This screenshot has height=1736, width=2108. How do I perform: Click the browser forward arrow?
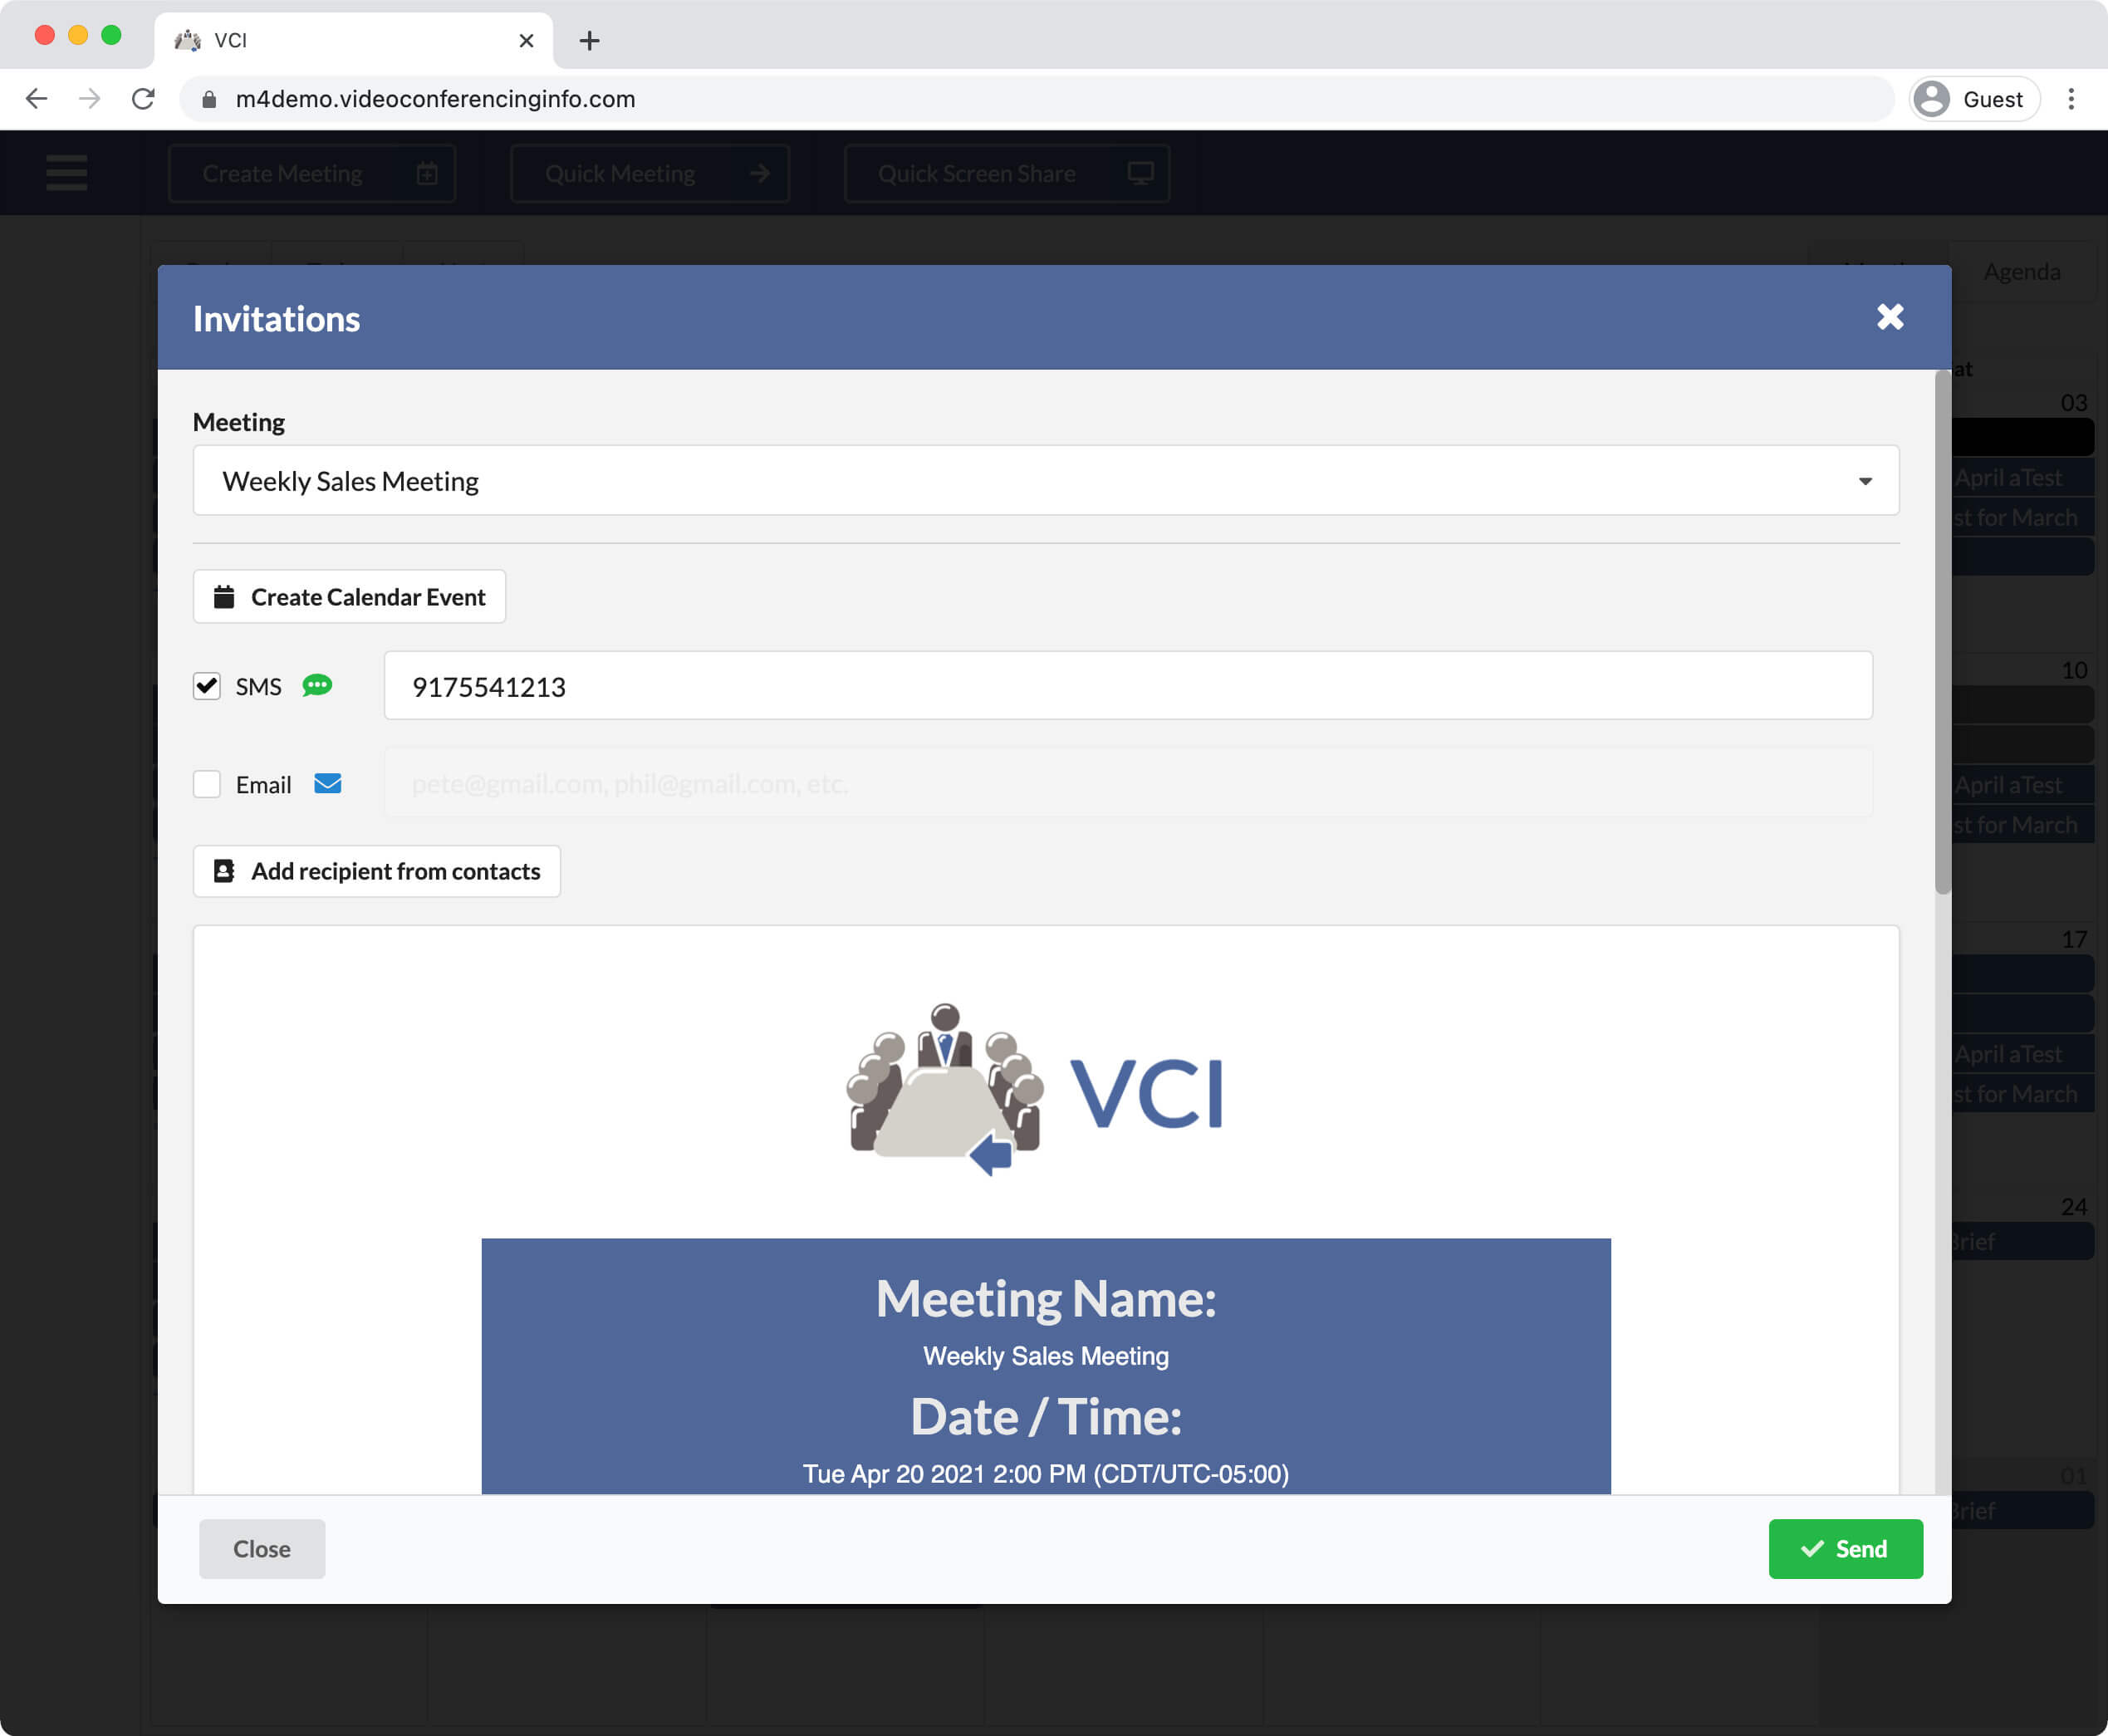point(90,99)
